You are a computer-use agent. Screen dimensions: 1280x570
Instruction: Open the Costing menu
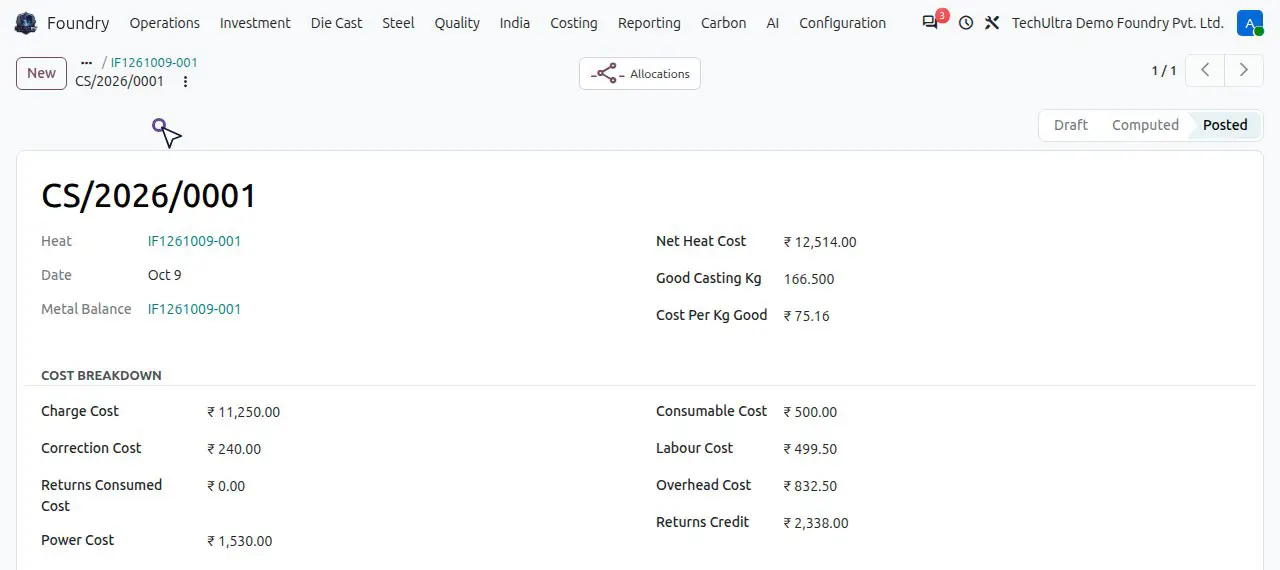(x=574, y=23)
